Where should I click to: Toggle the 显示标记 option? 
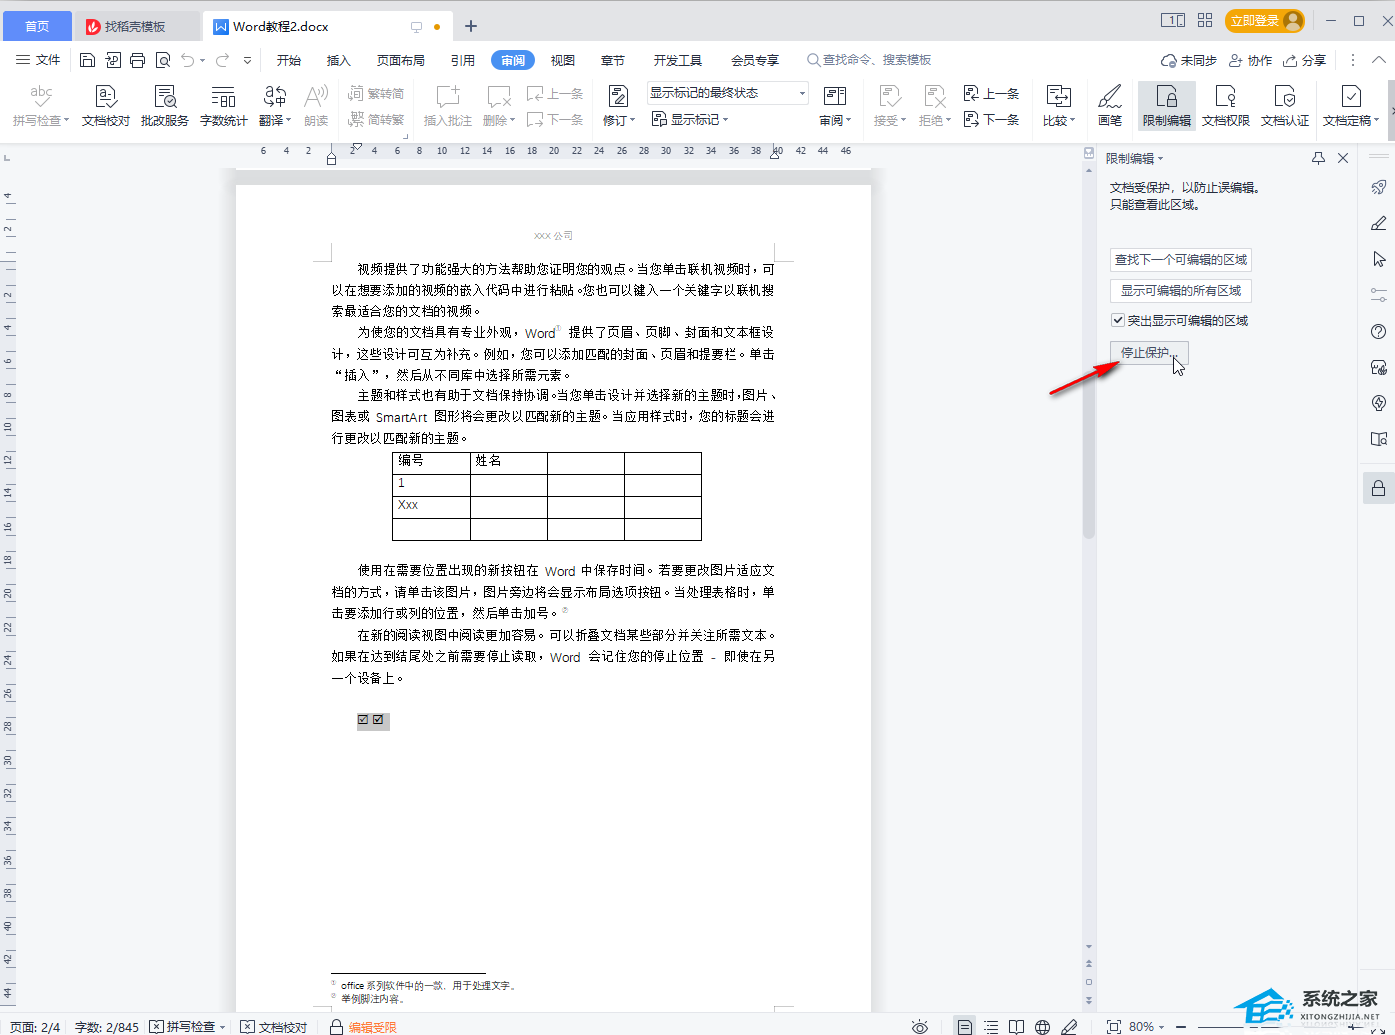click(690, 119)
